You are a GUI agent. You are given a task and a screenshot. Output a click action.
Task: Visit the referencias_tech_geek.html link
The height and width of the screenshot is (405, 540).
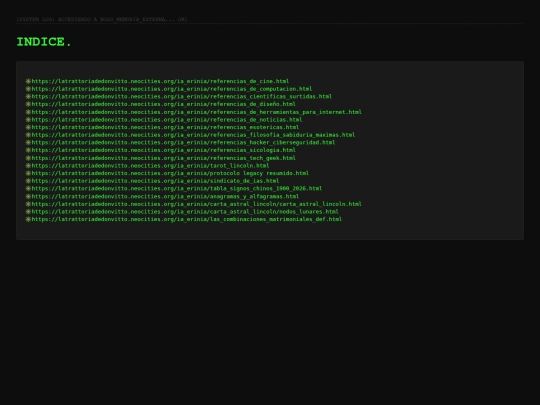coord(164,158)
